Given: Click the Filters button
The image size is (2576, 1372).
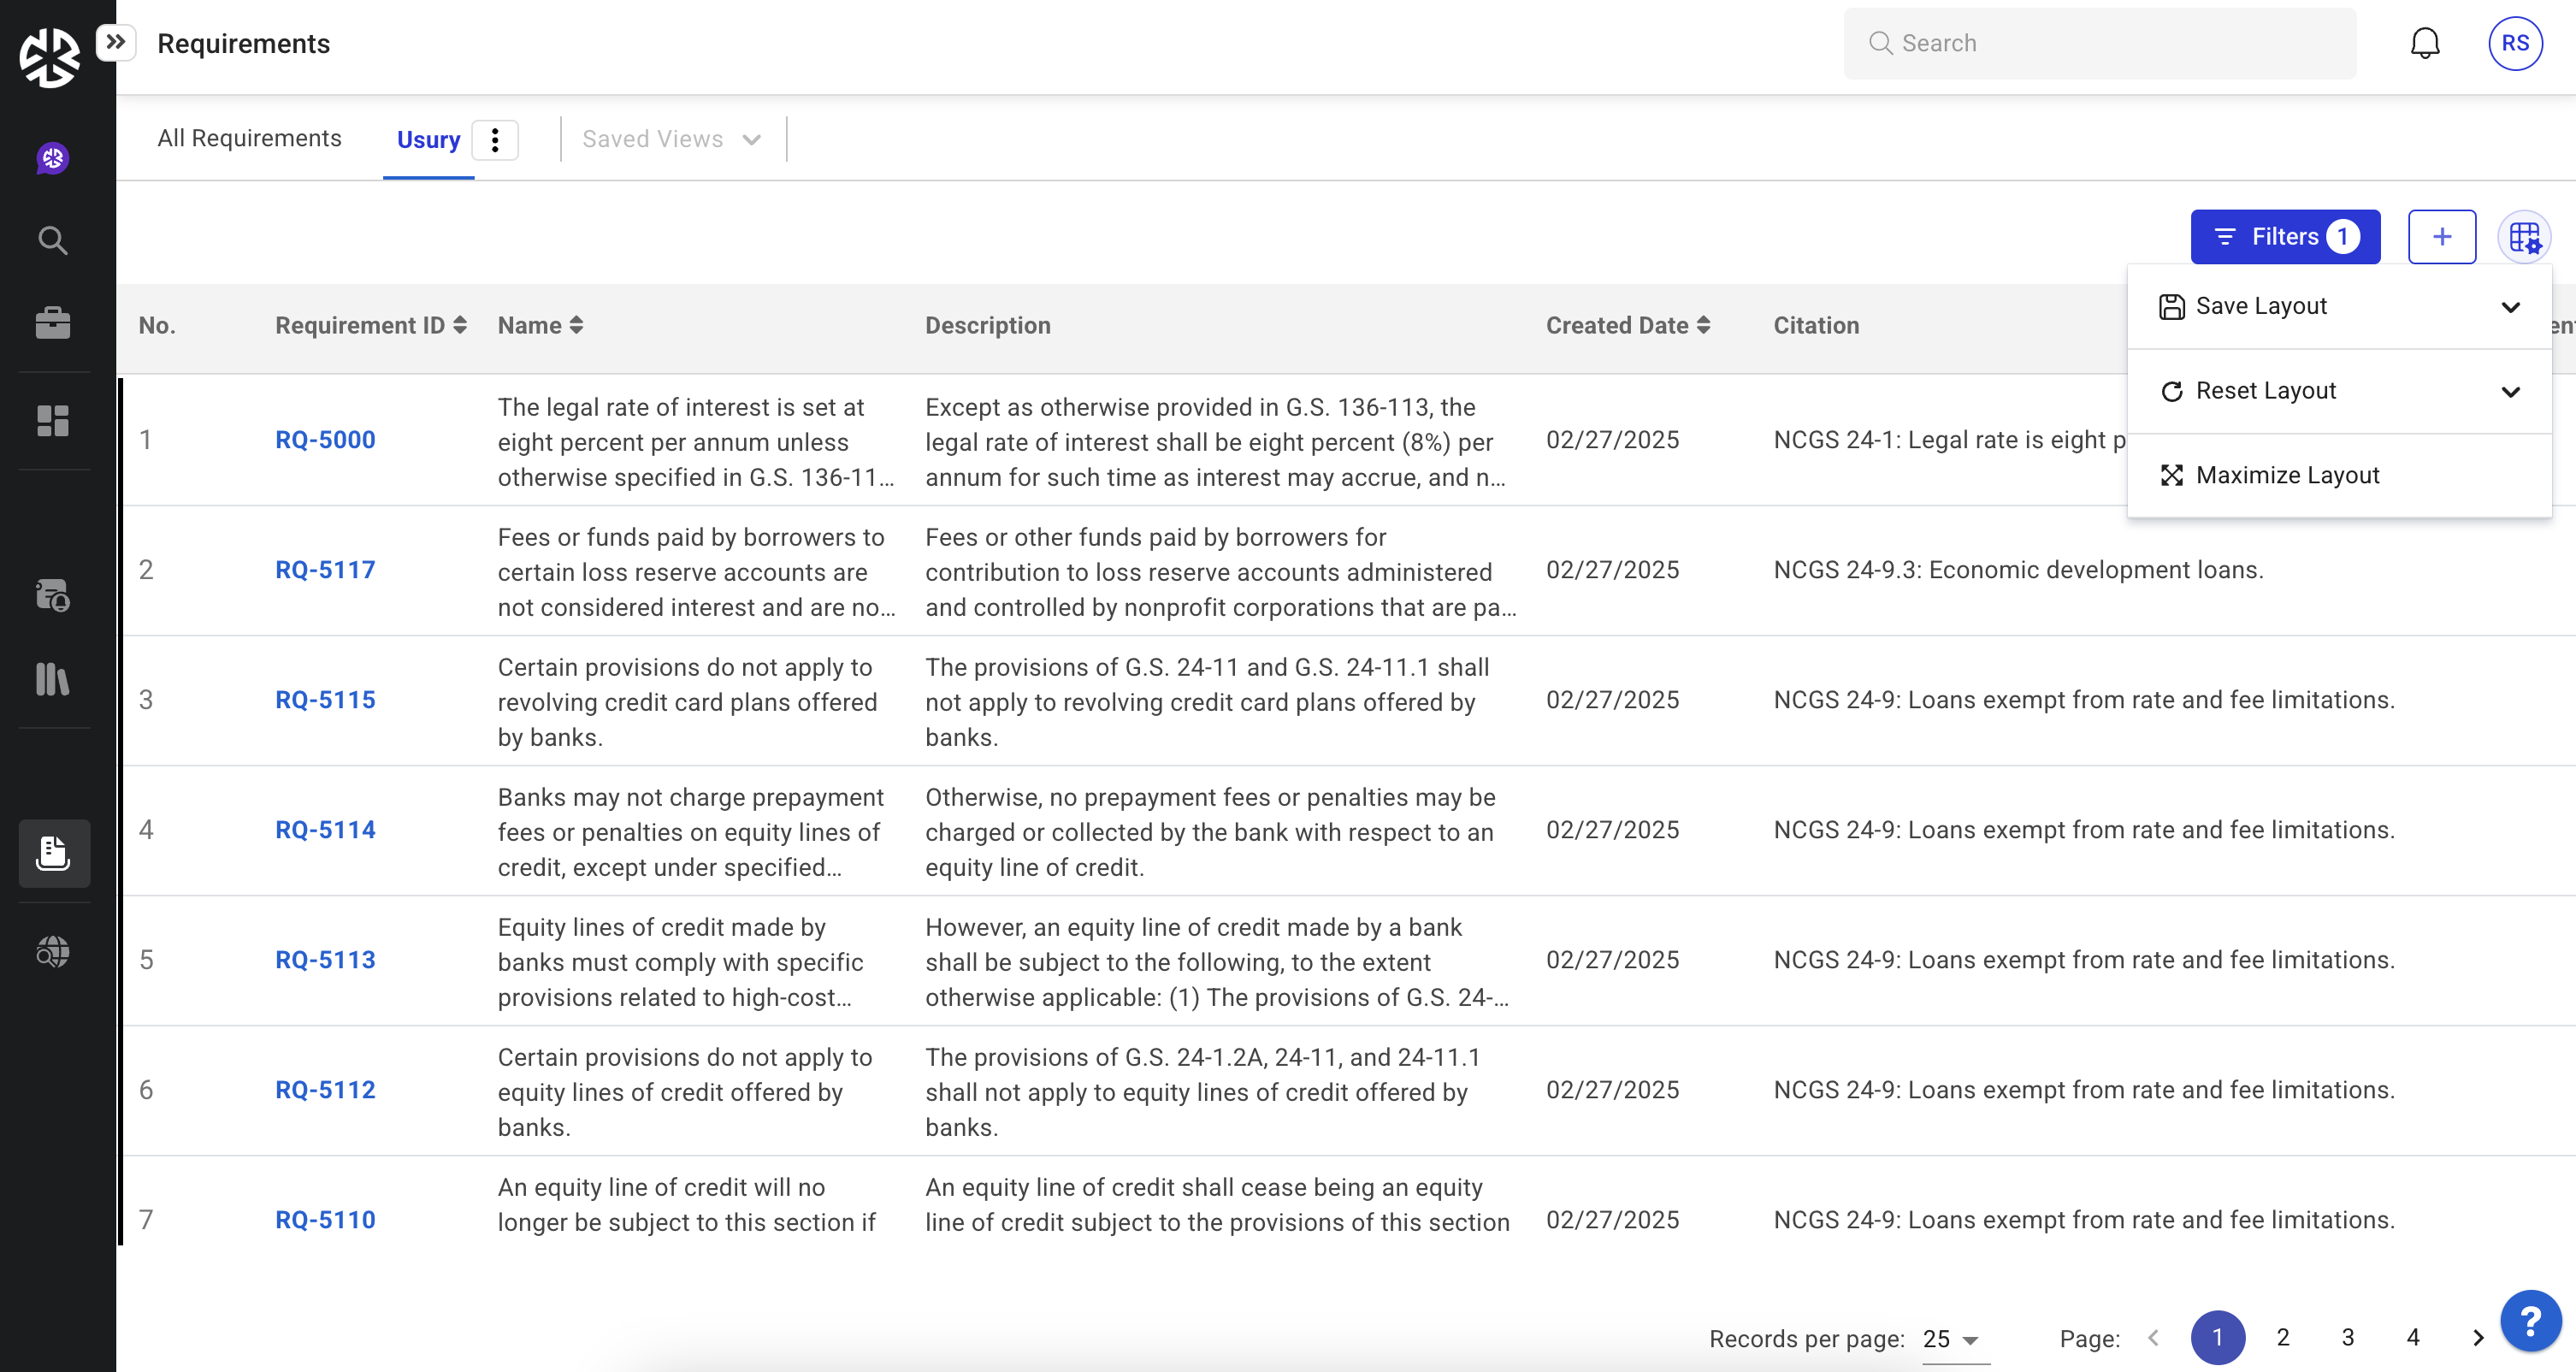Looking at the screenshot, I should pyautogui.click(x=2284, y=237).
